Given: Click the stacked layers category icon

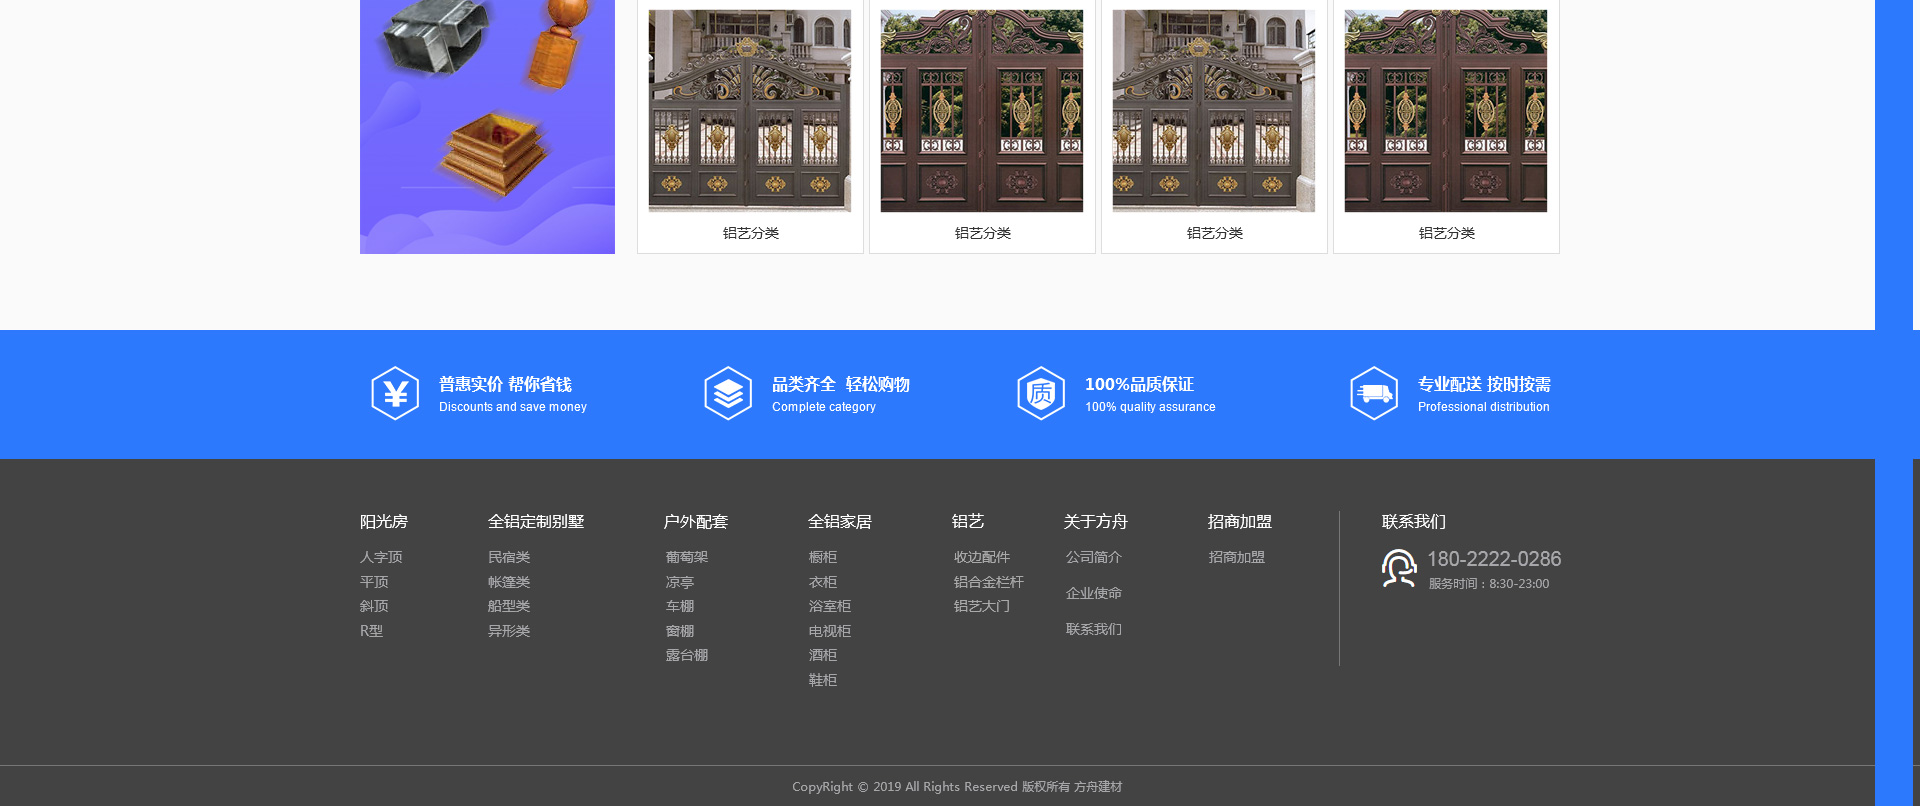Looking at the screenshot, I should pyautogui.click(x=728, y=394).
